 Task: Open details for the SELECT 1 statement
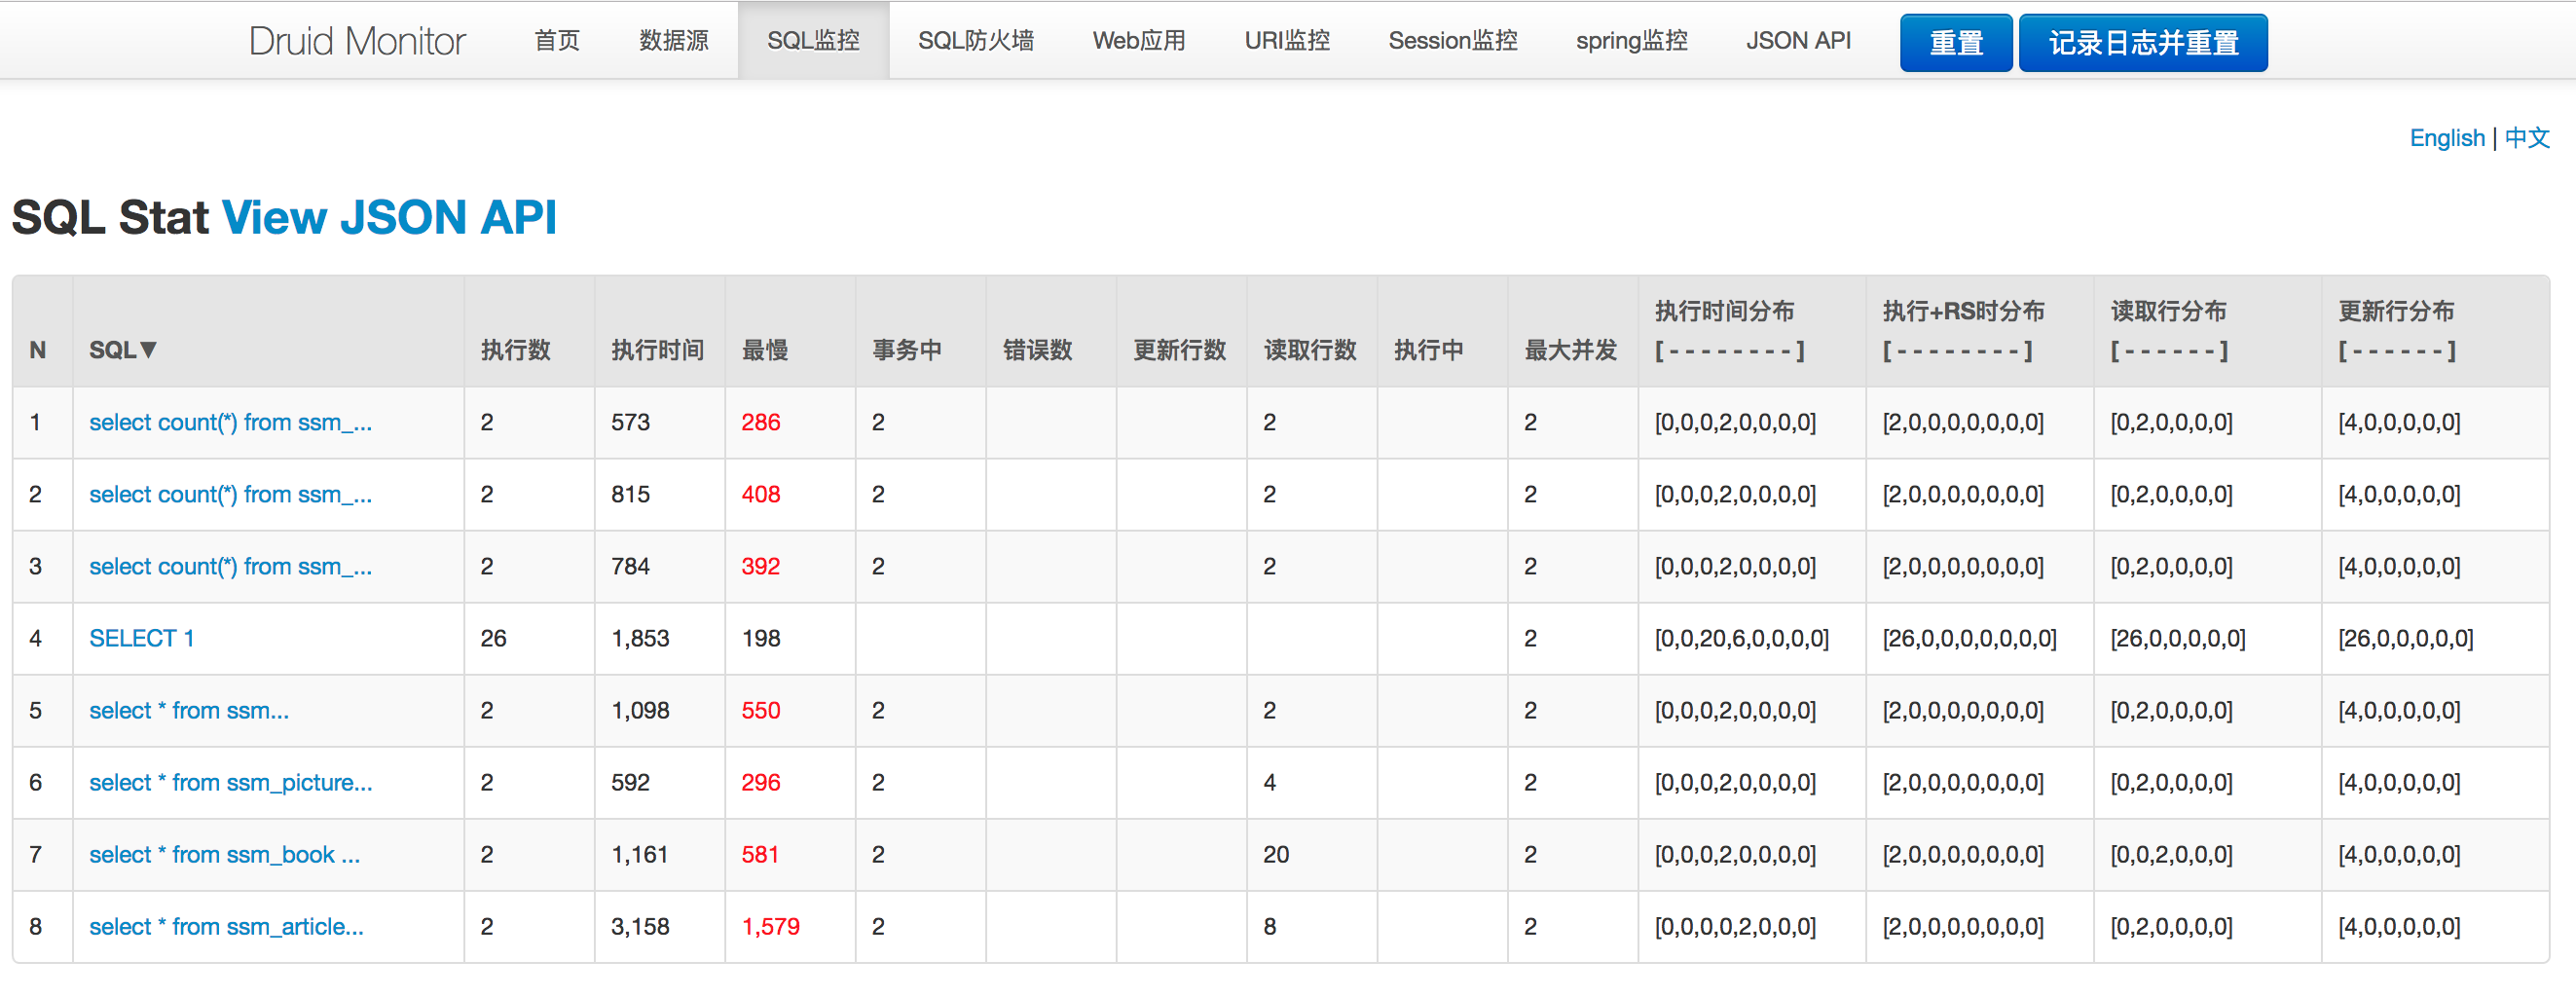click(143, 638)
